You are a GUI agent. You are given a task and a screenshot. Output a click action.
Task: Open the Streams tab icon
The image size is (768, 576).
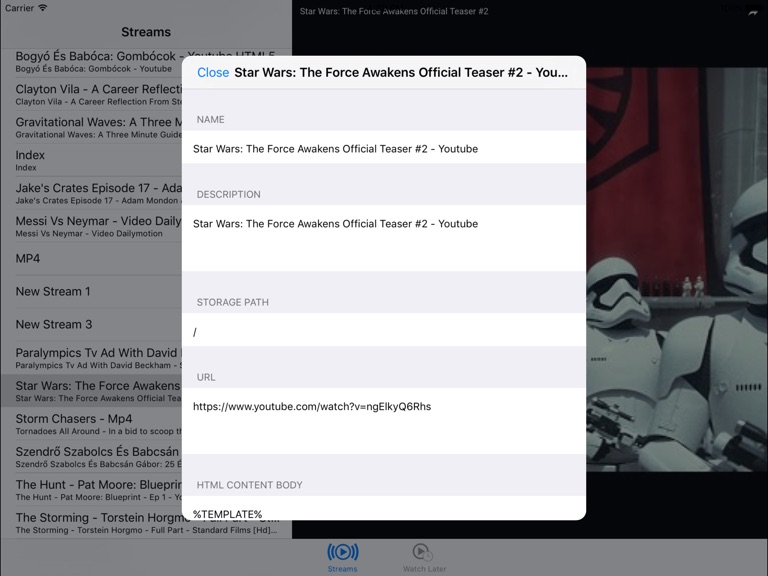click(x=342, y=552)
